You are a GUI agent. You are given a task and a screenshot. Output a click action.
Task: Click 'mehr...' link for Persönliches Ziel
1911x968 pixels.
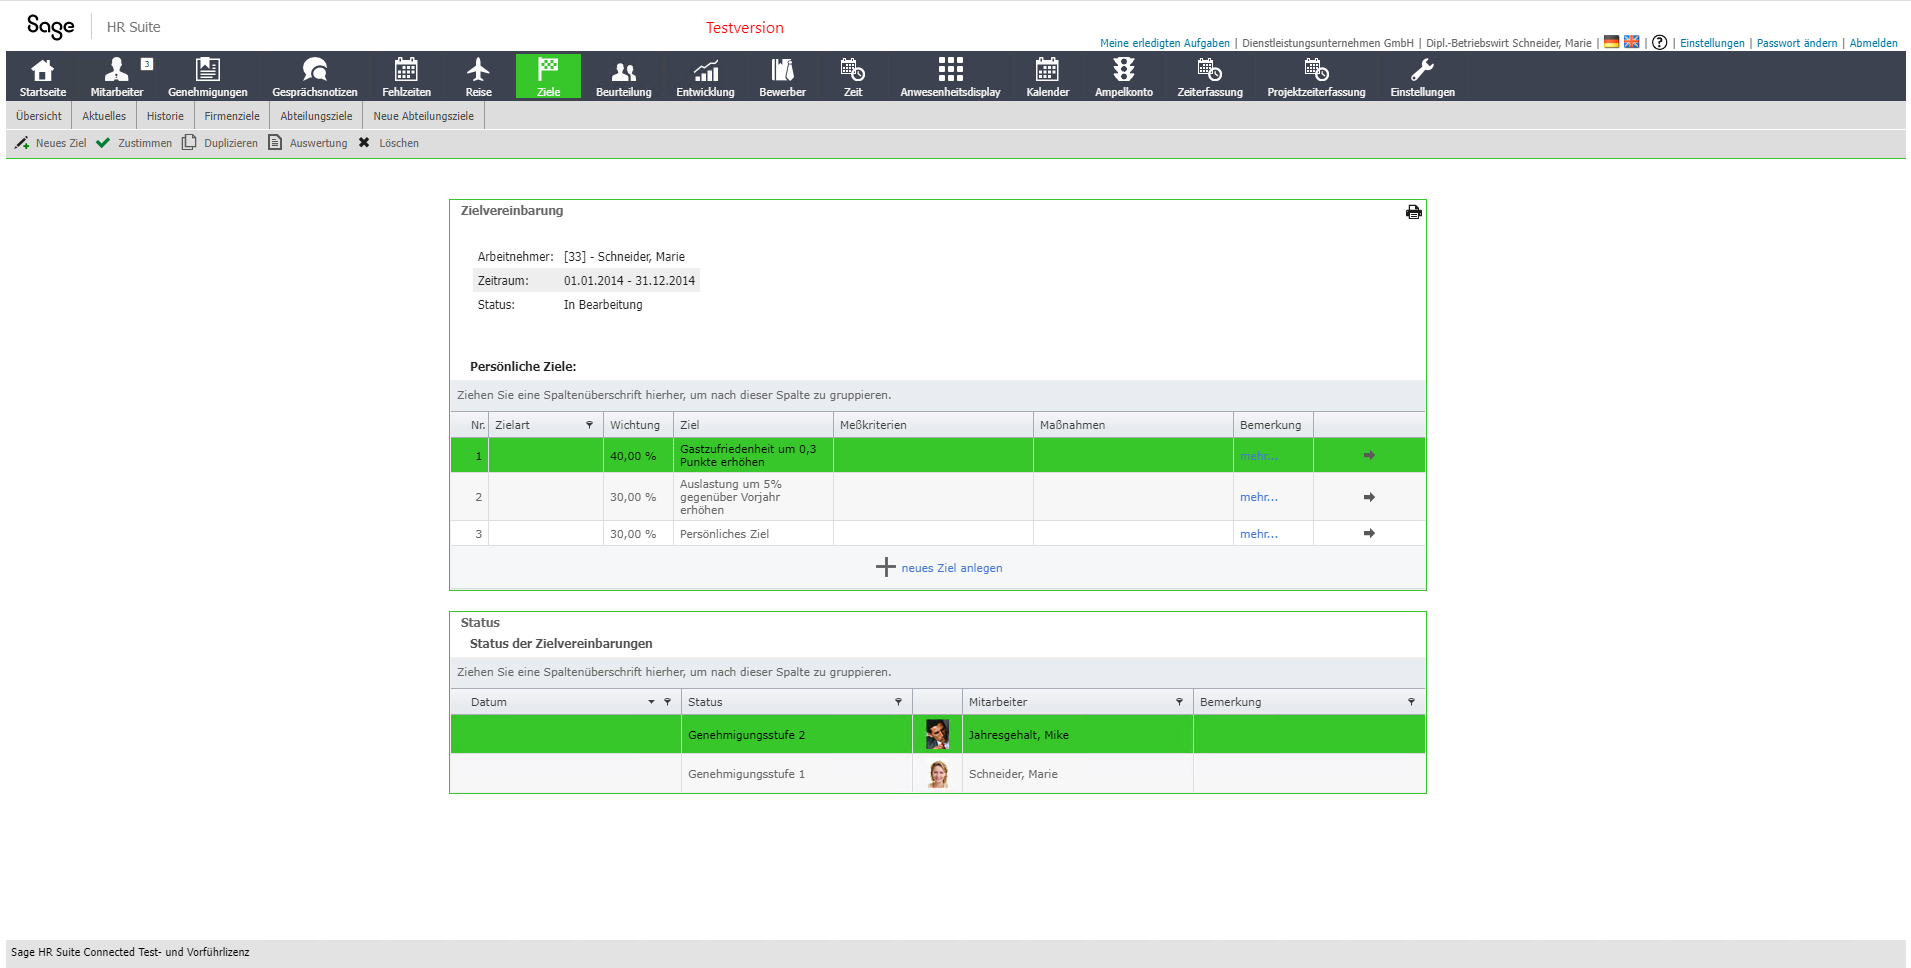pos(1258,534)
